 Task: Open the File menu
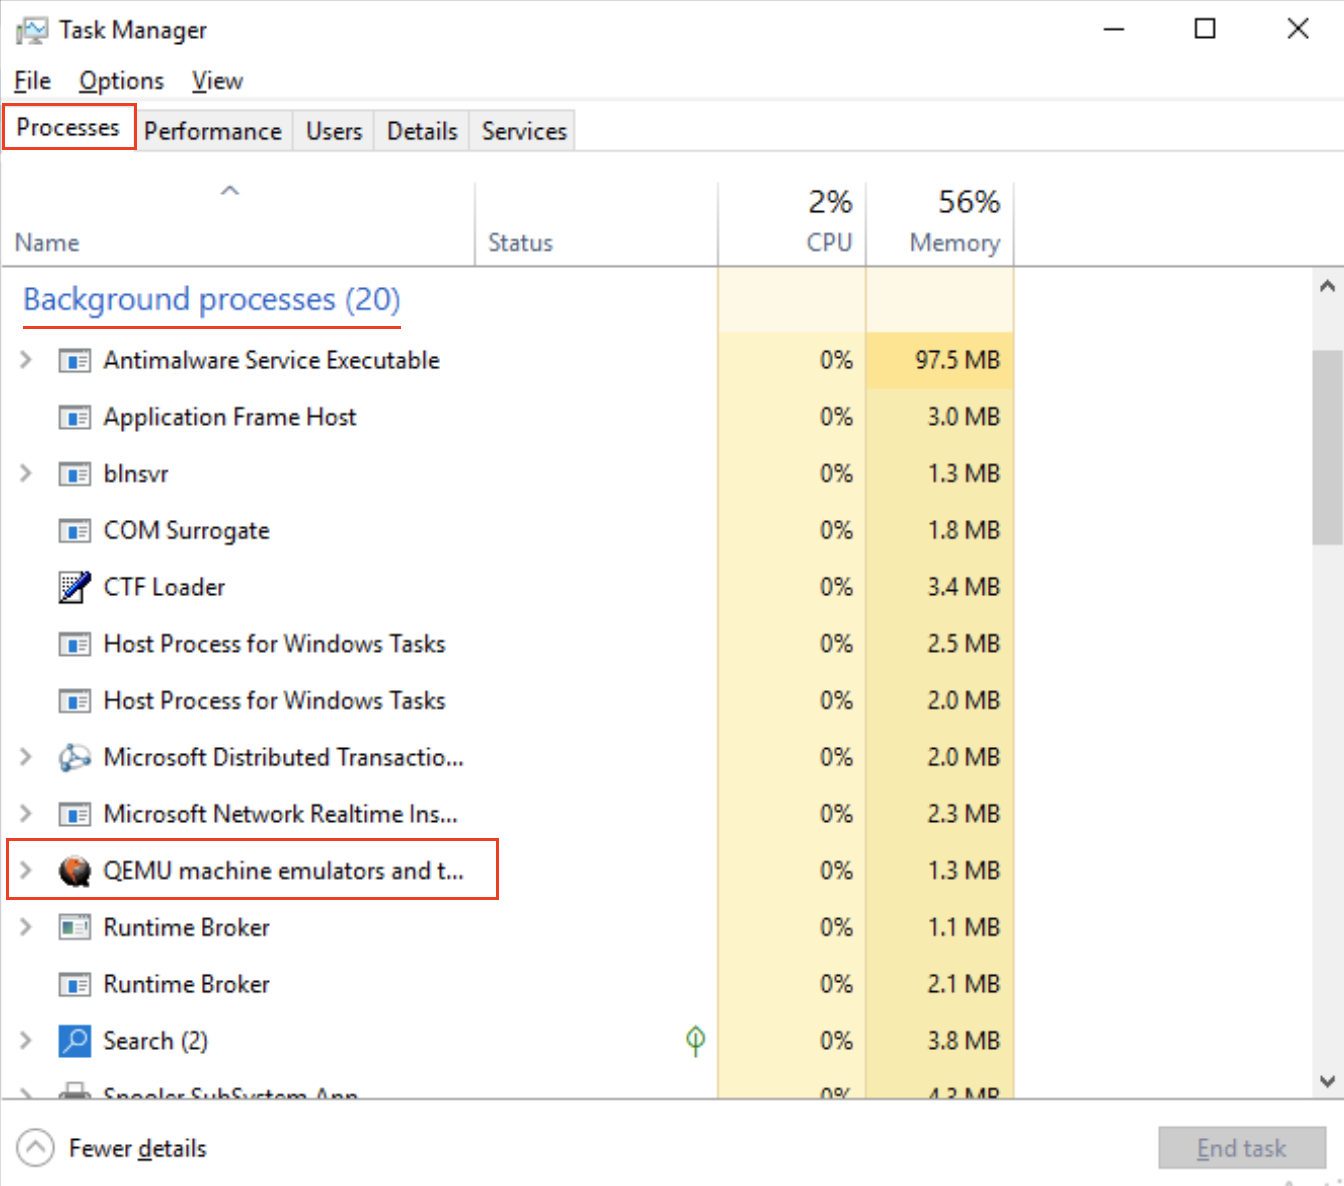click(x=33, y=81)
